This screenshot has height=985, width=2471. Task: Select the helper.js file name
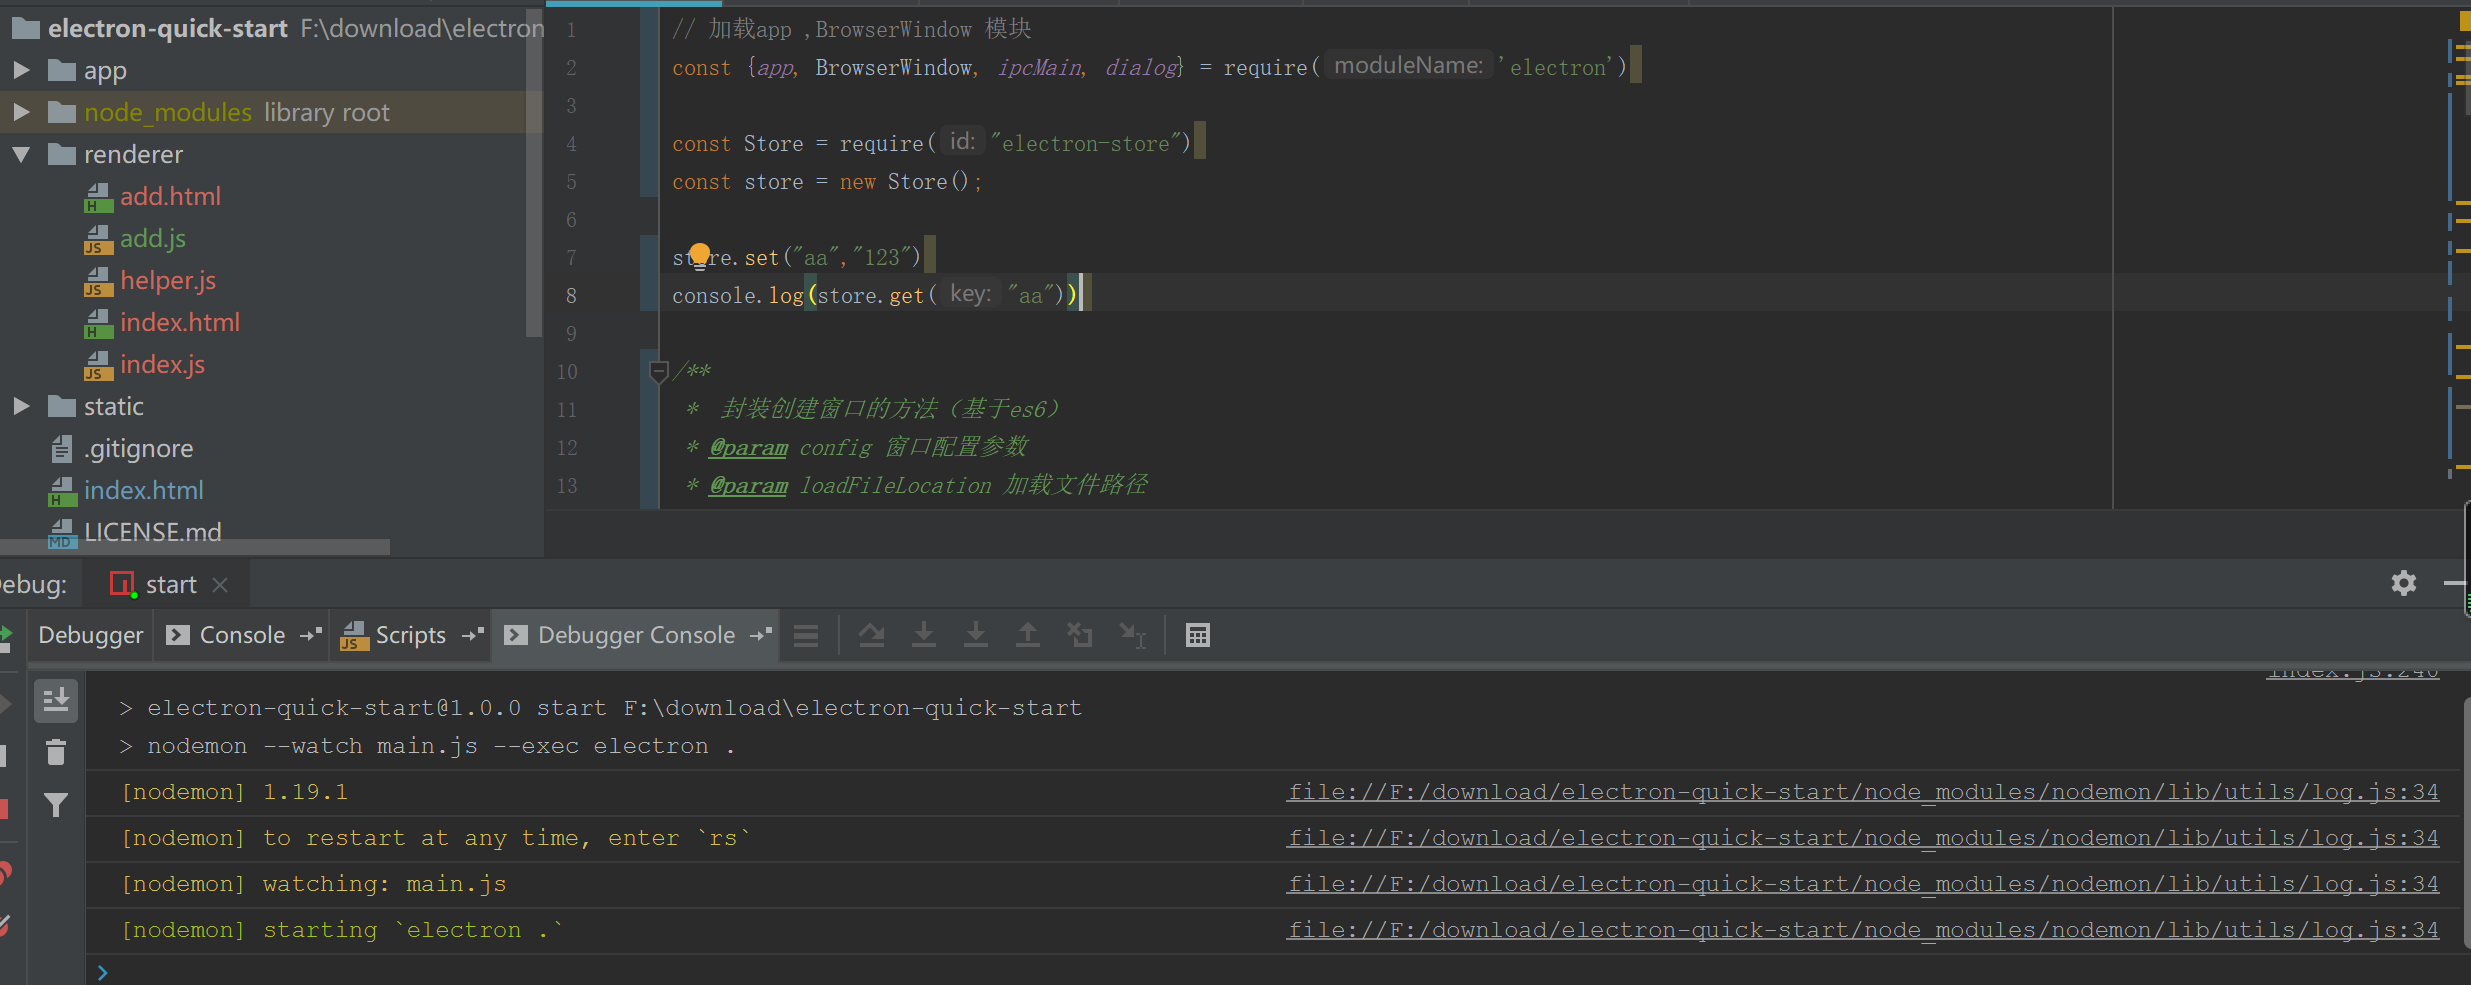coord(168,281)
